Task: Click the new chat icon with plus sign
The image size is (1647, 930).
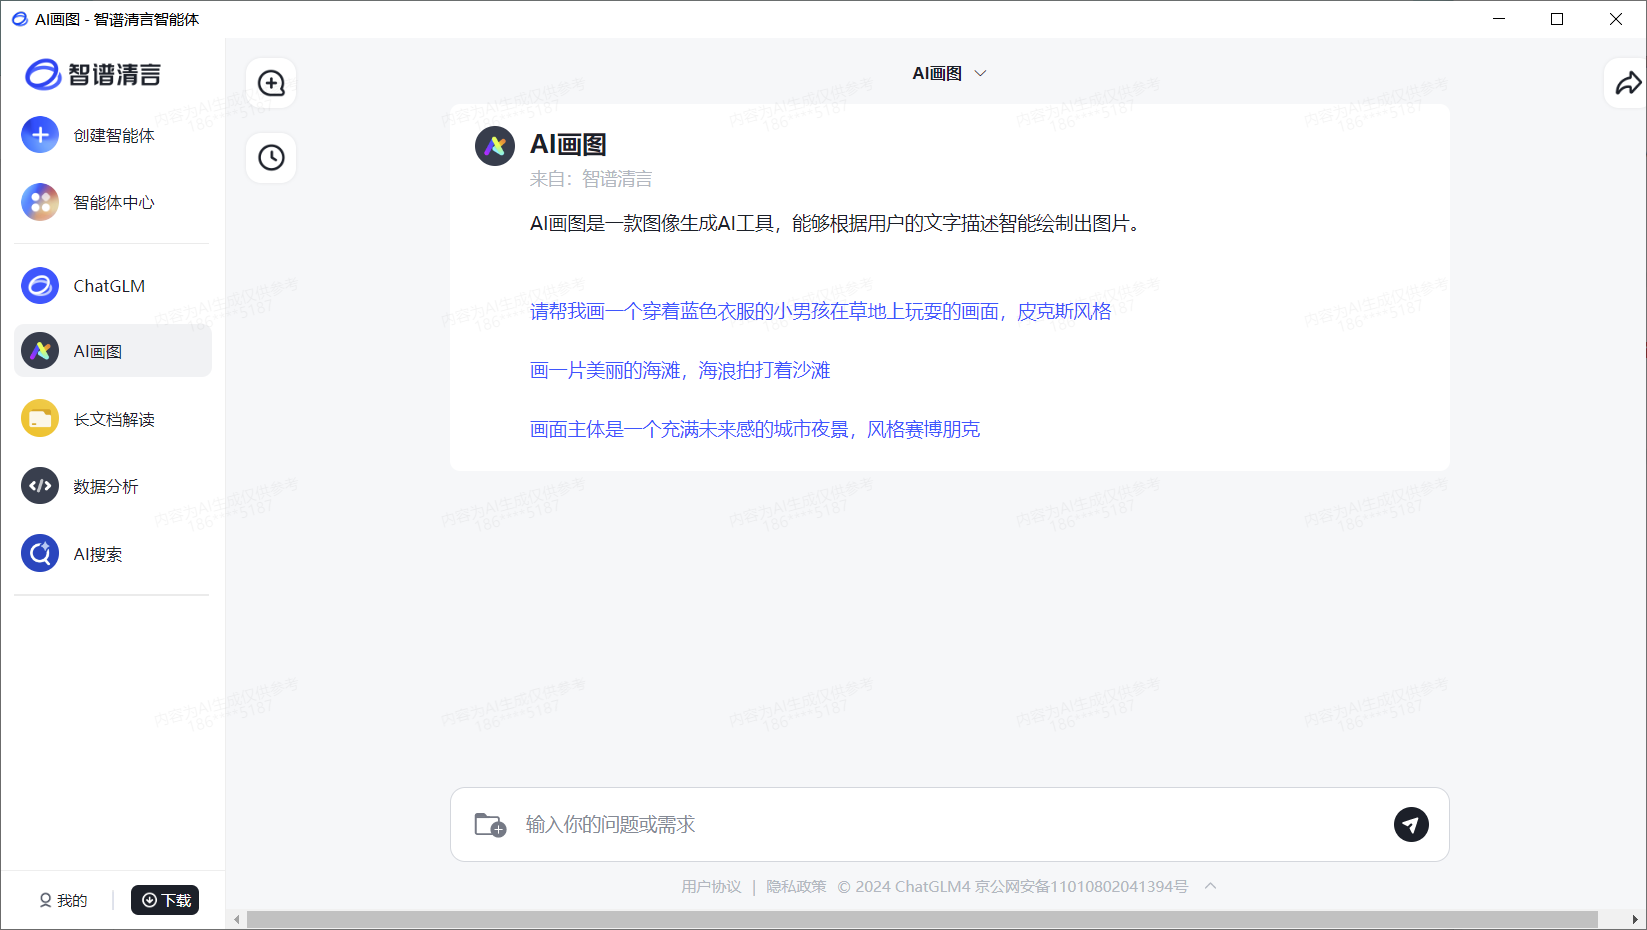Action: point(271,83)
